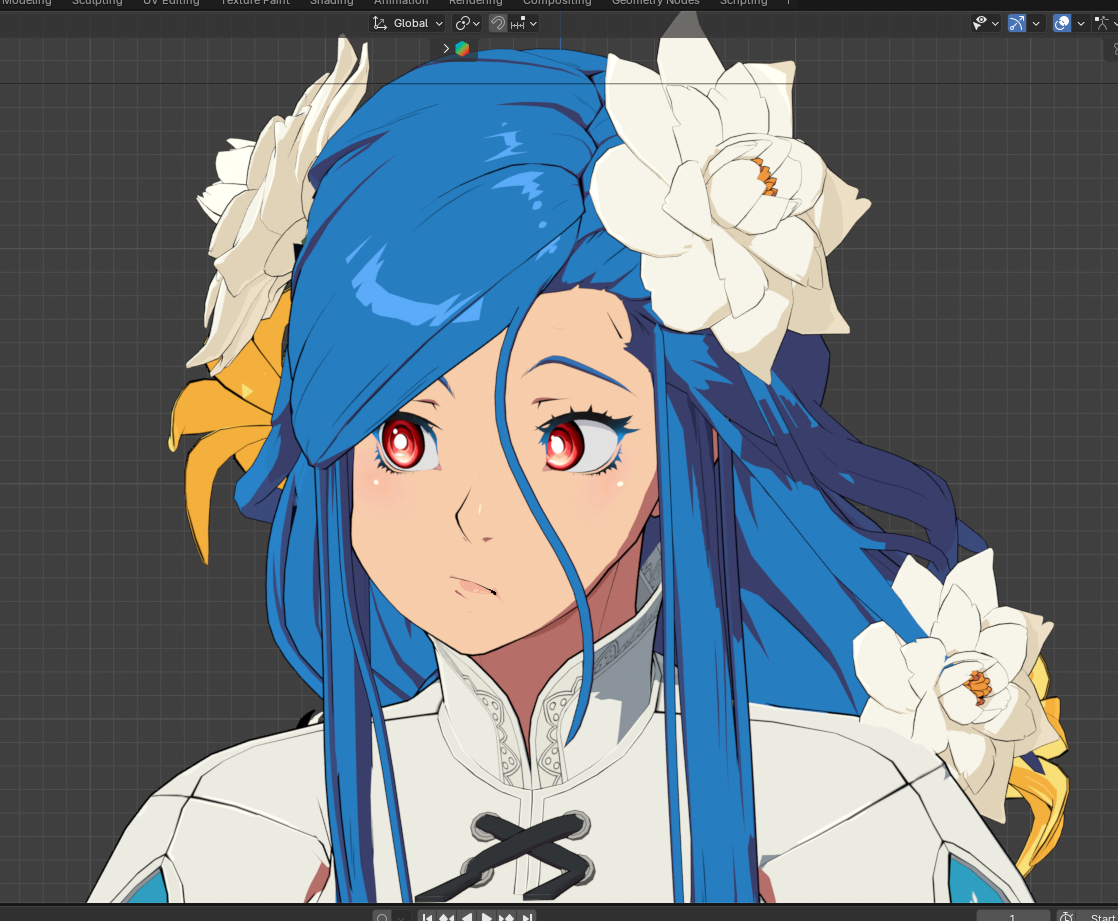Toggle the snap magnet icon

tap(497, 23)
